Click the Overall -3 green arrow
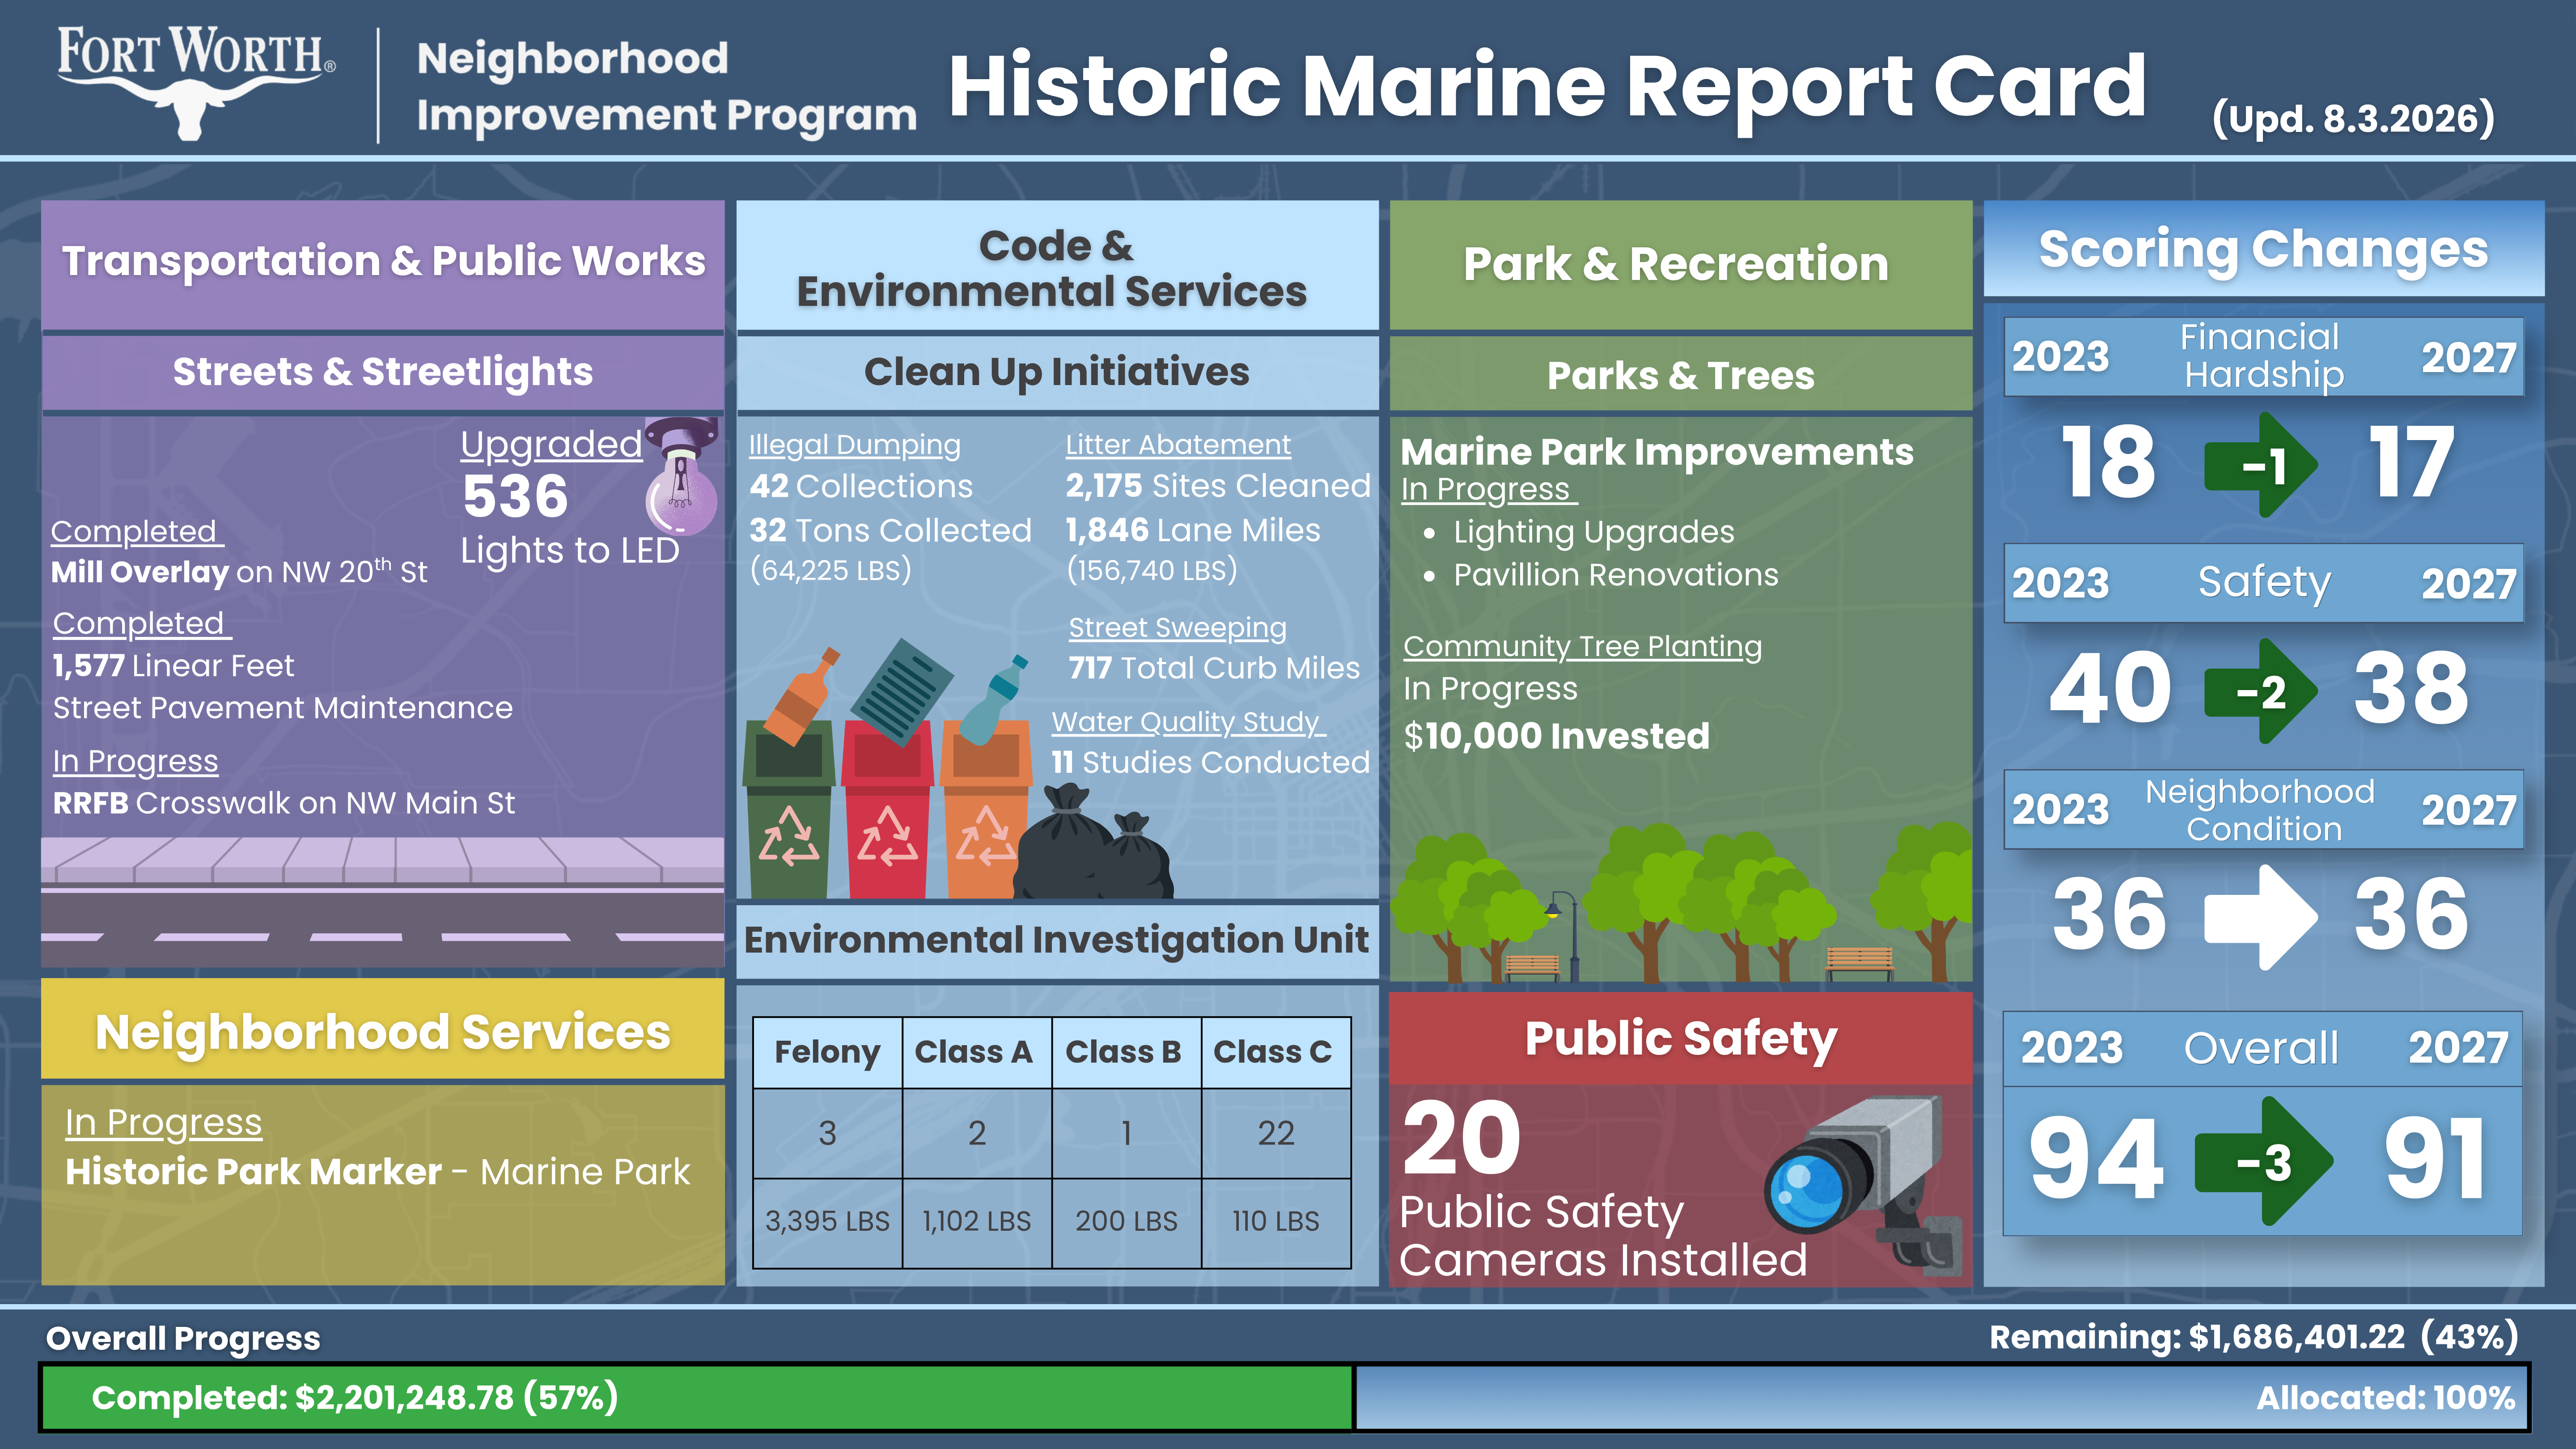2576x1449 pixels. (2263, 1161)
